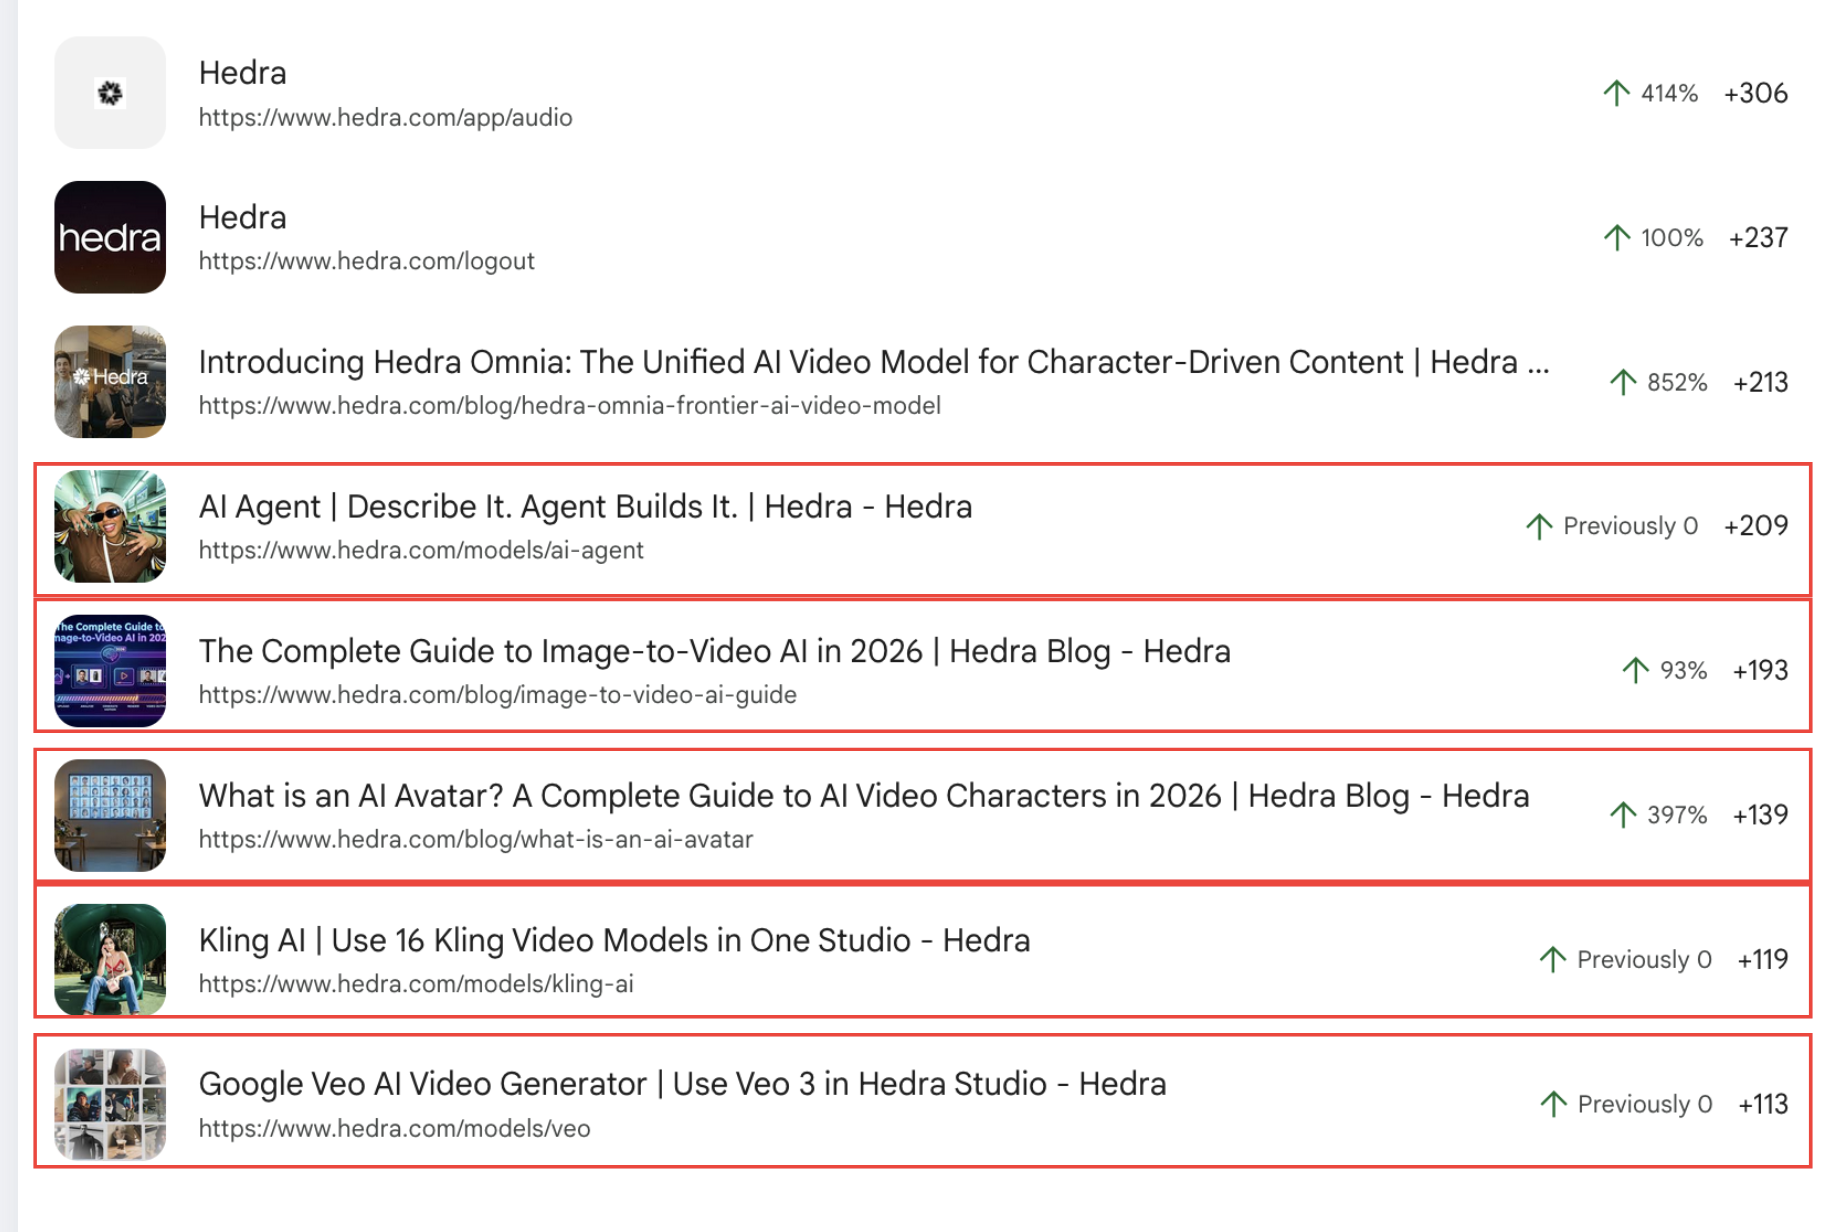Image resolution: width=1824 pixels, height=1232 pixels.
Task: Open the Hedra app/audio page icon
Action: pos(110,93)
